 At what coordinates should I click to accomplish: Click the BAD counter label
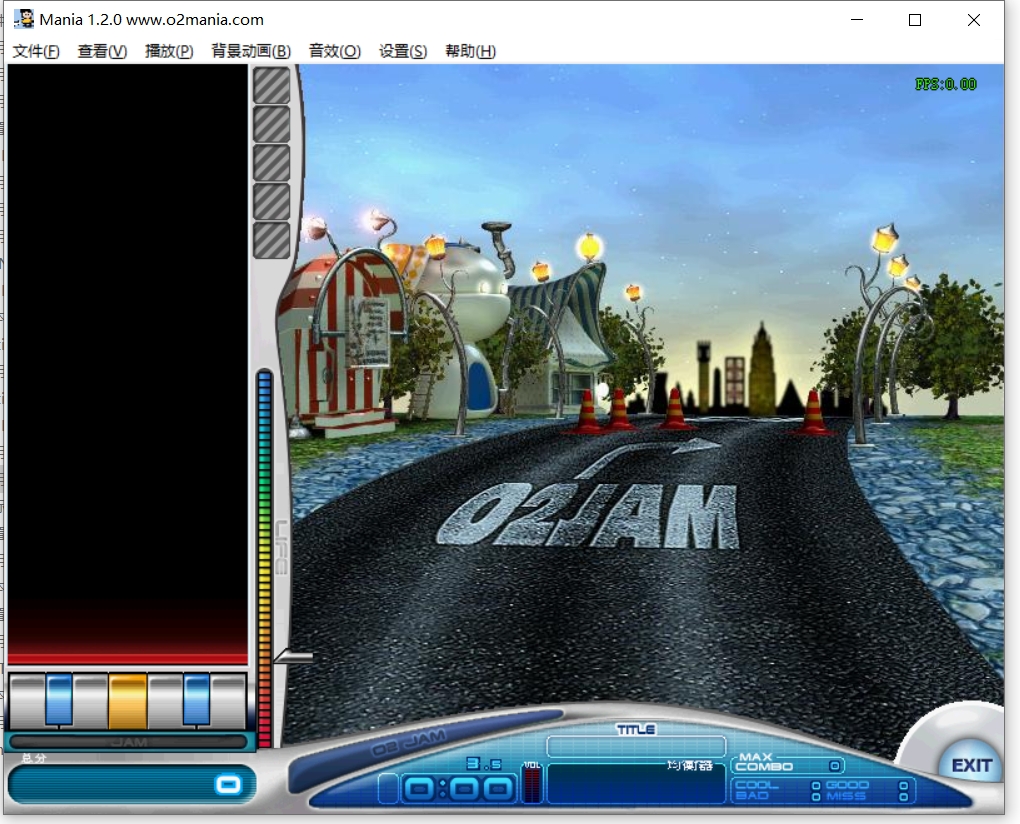(751, 795)
